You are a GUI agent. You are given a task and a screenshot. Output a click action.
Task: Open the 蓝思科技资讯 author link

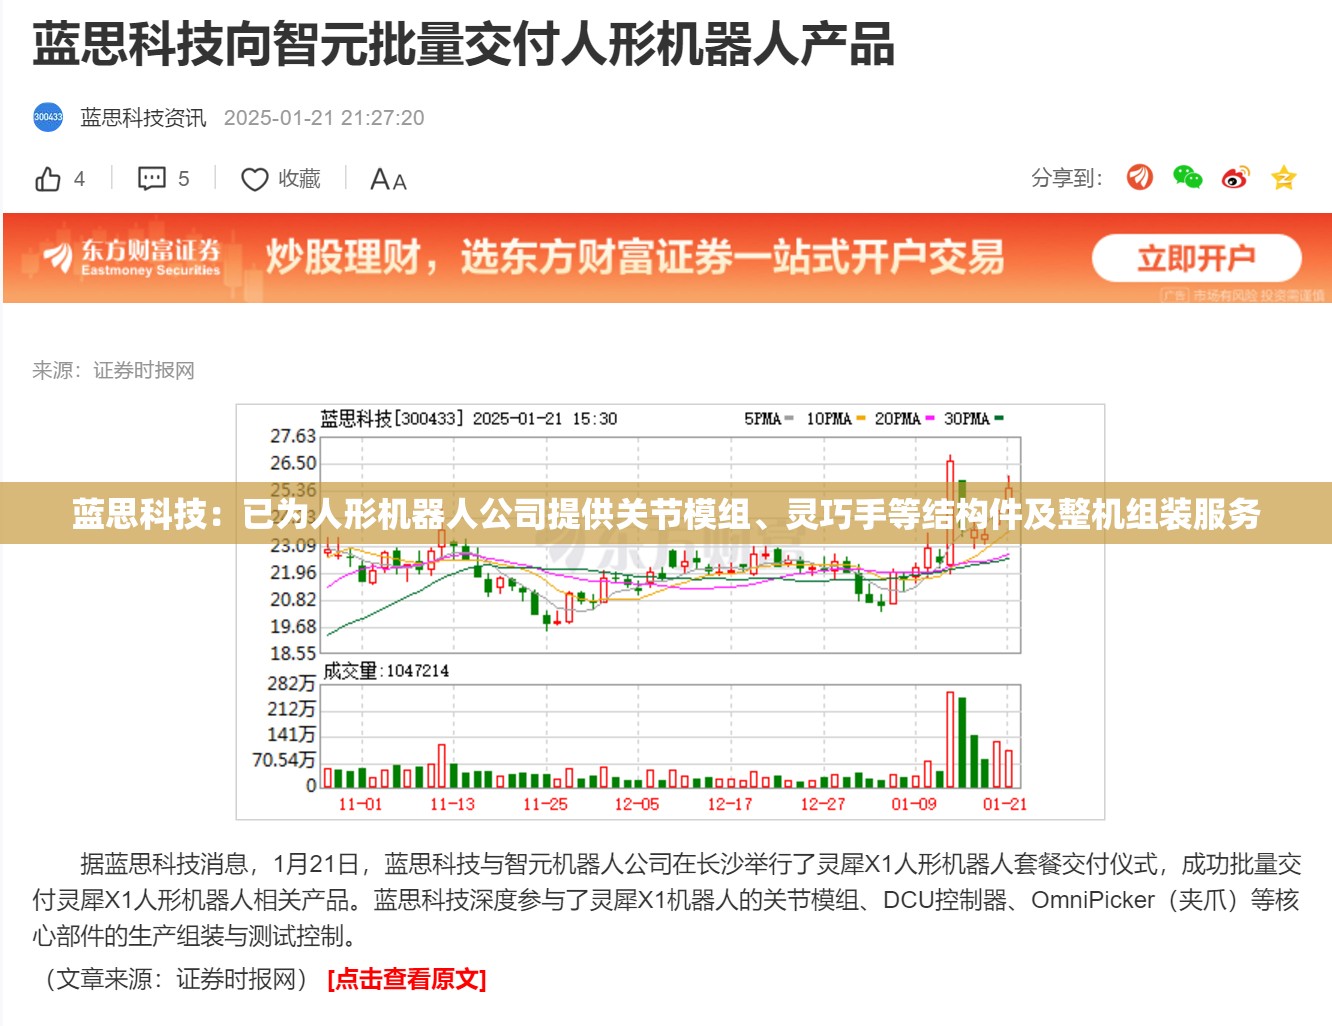pos(143,118)
